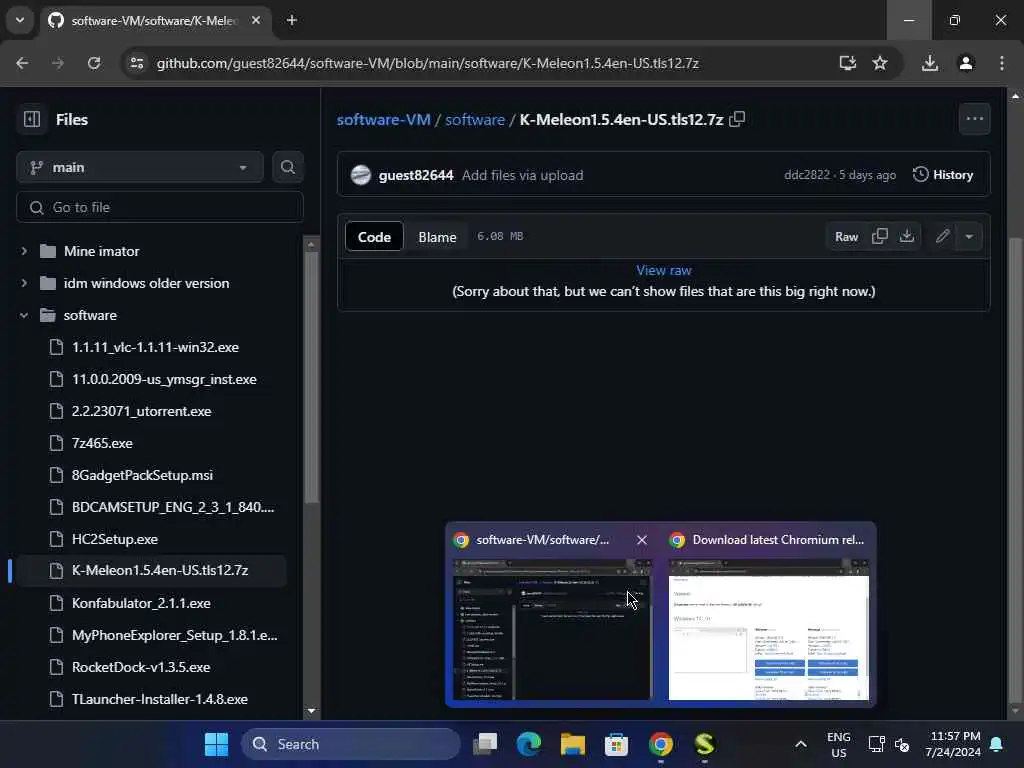Click the Raw button

pos(846,236)
